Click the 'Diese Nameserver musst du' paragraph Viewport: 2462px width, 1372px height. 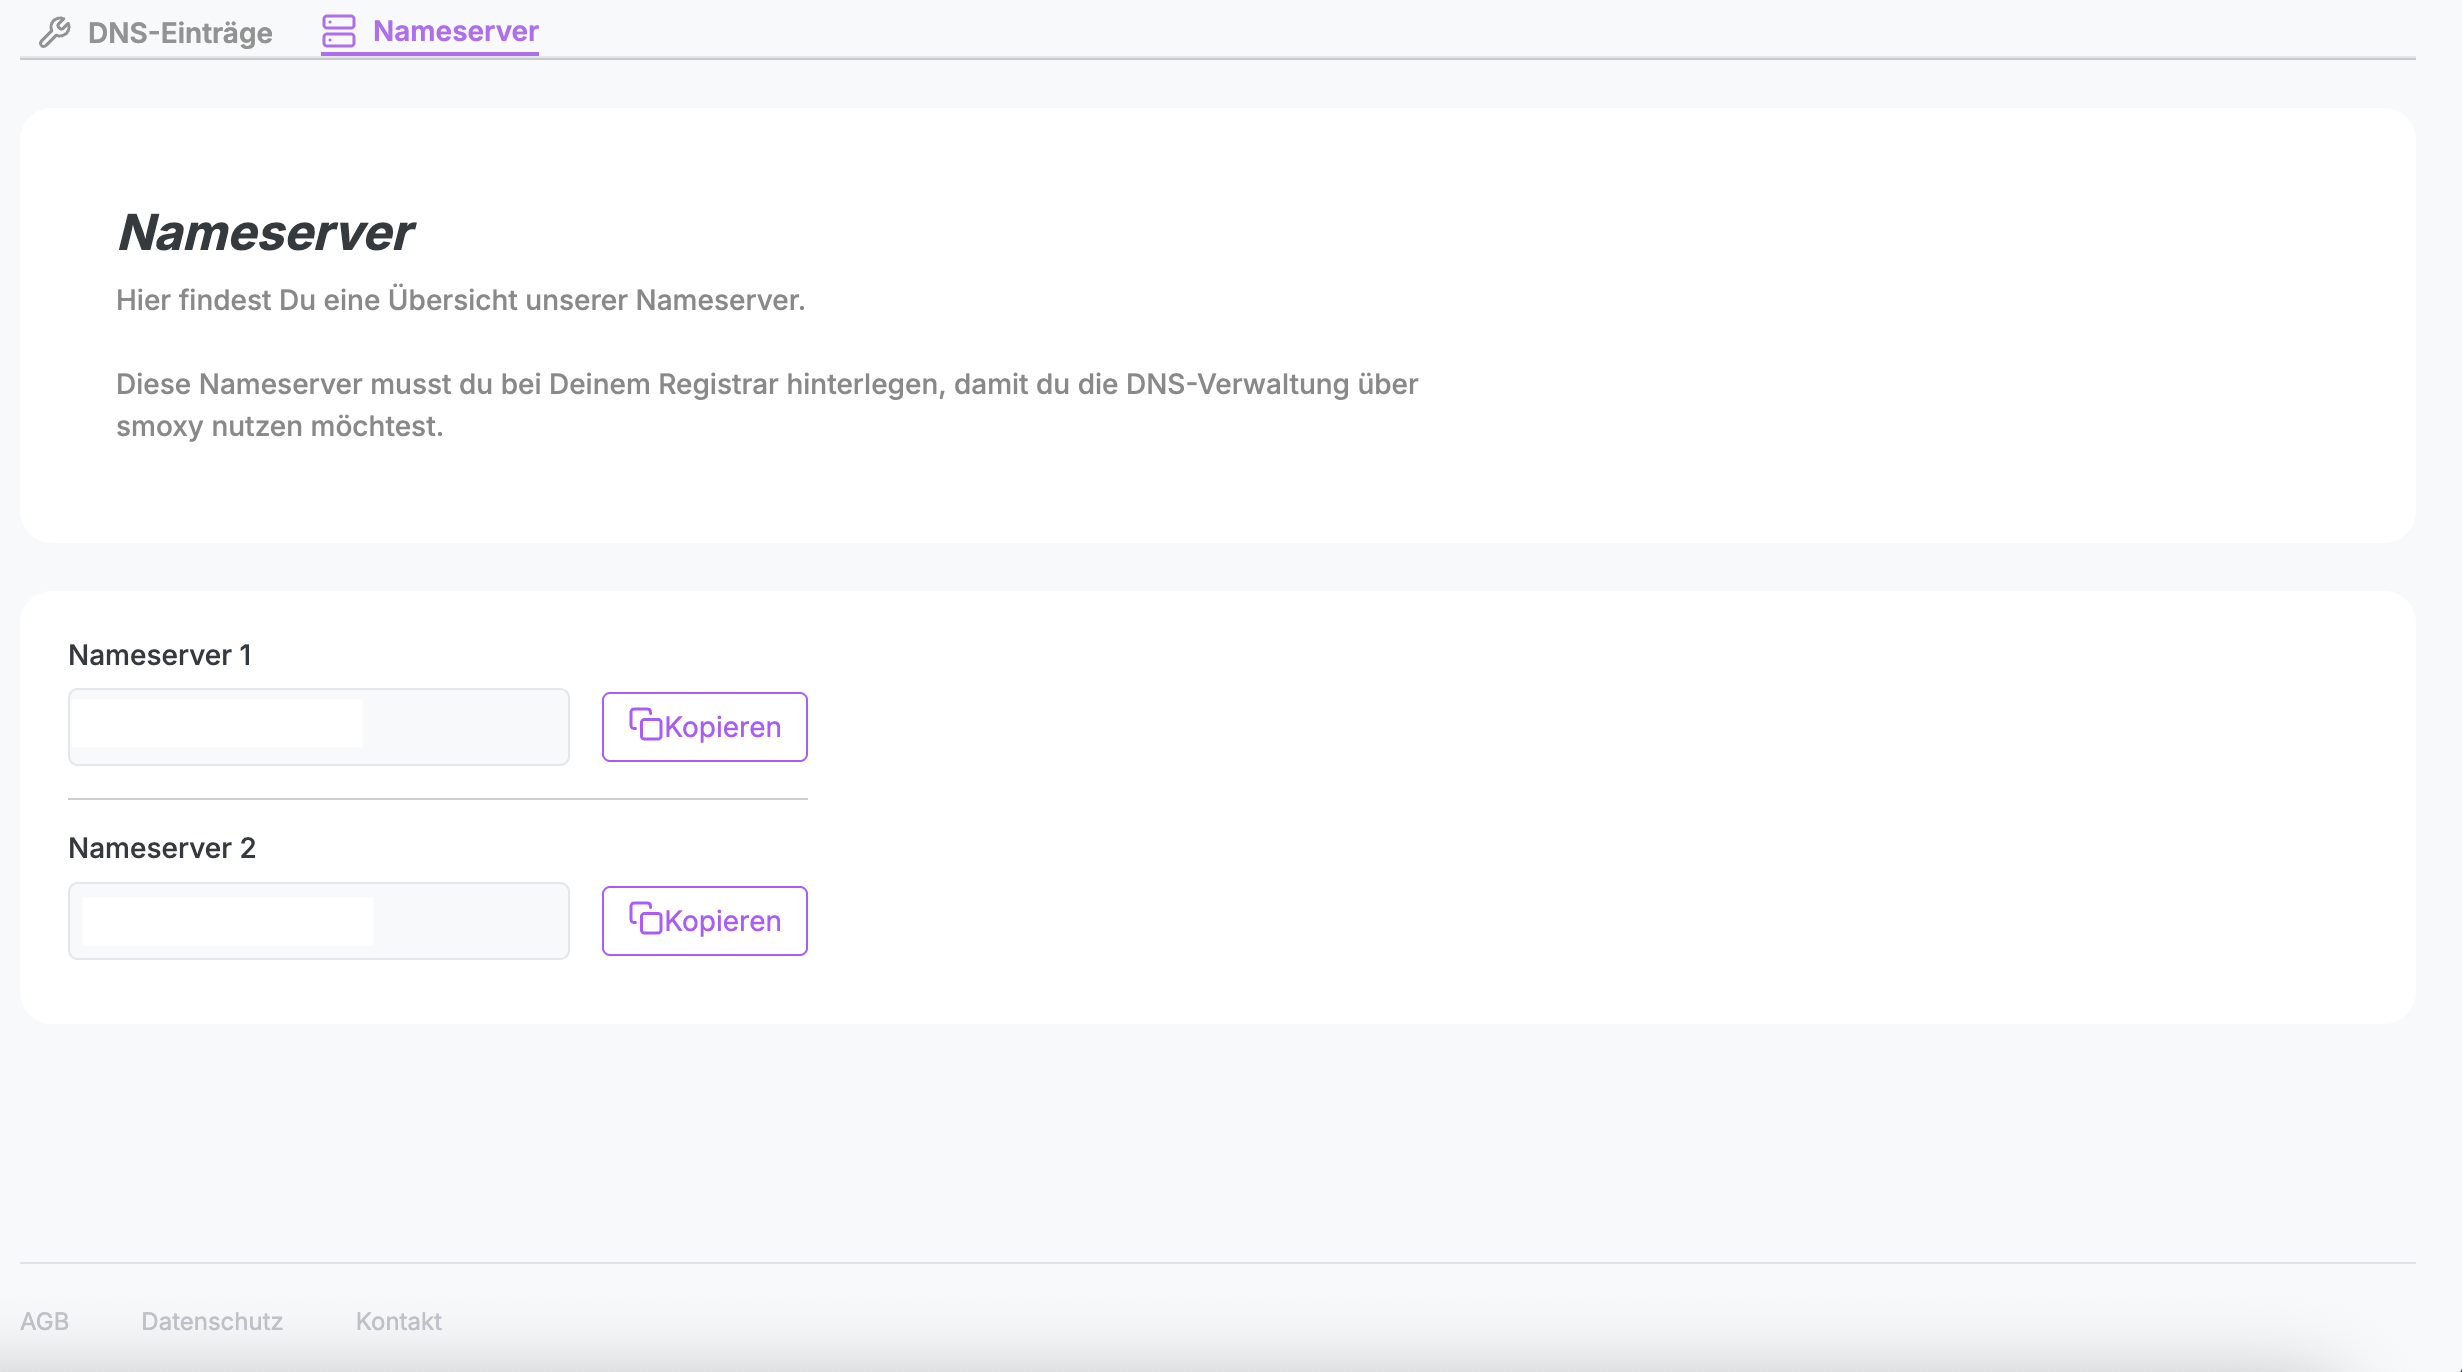(x=766, y=384)
